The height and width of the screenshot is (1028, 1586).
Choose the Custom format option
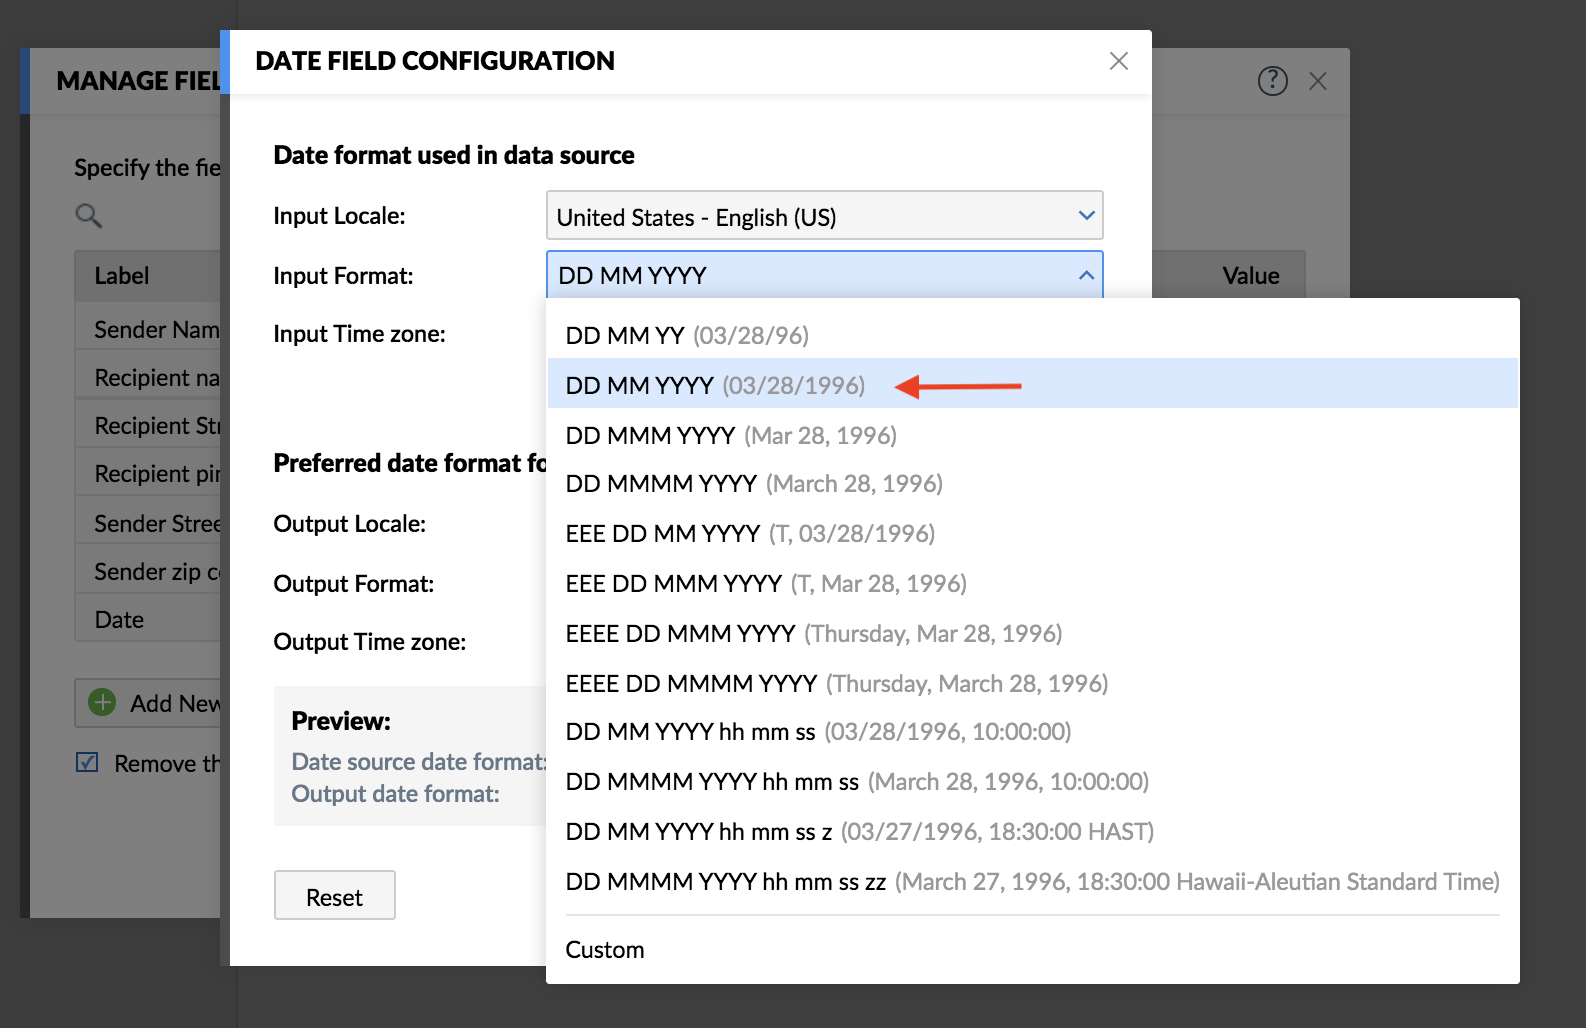[605, 950]
